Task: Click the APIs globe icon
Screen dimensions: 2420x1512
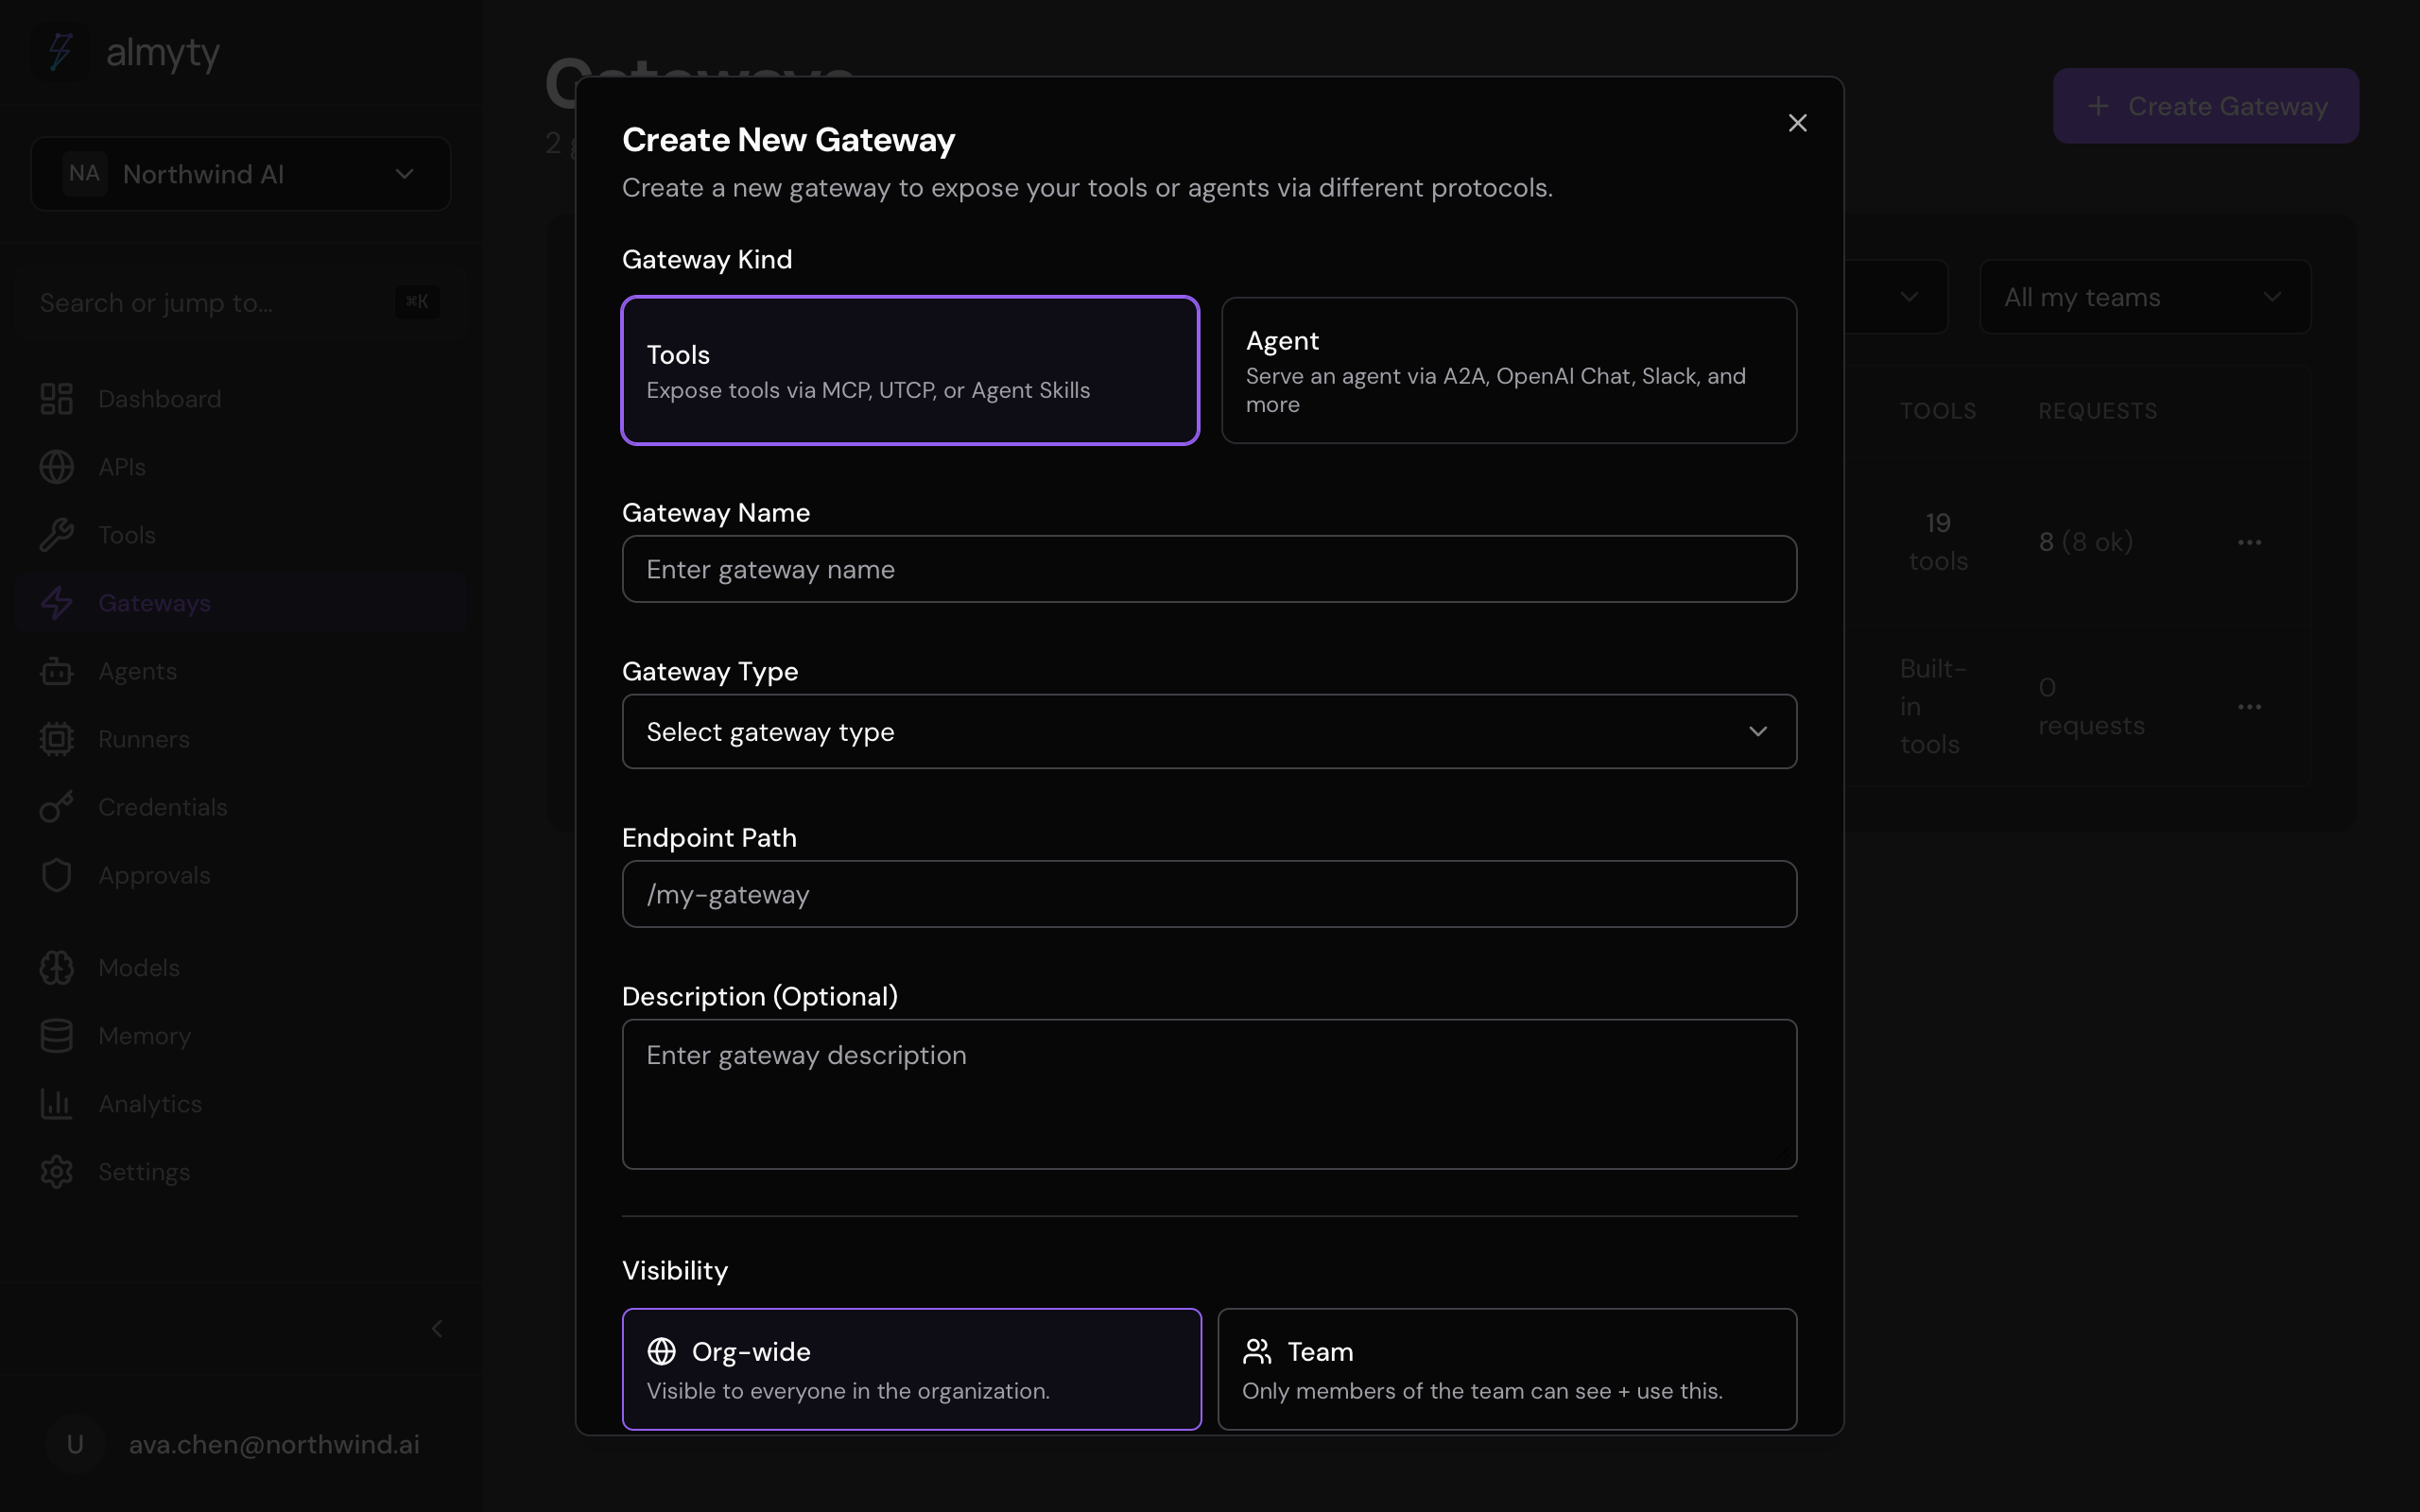Action: click(x=56, y=467)
